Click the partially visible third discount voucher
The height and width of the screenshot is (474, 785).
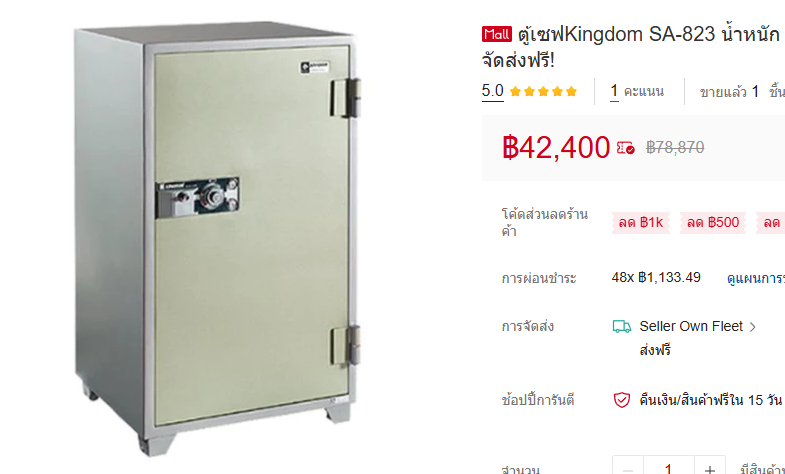770,222
